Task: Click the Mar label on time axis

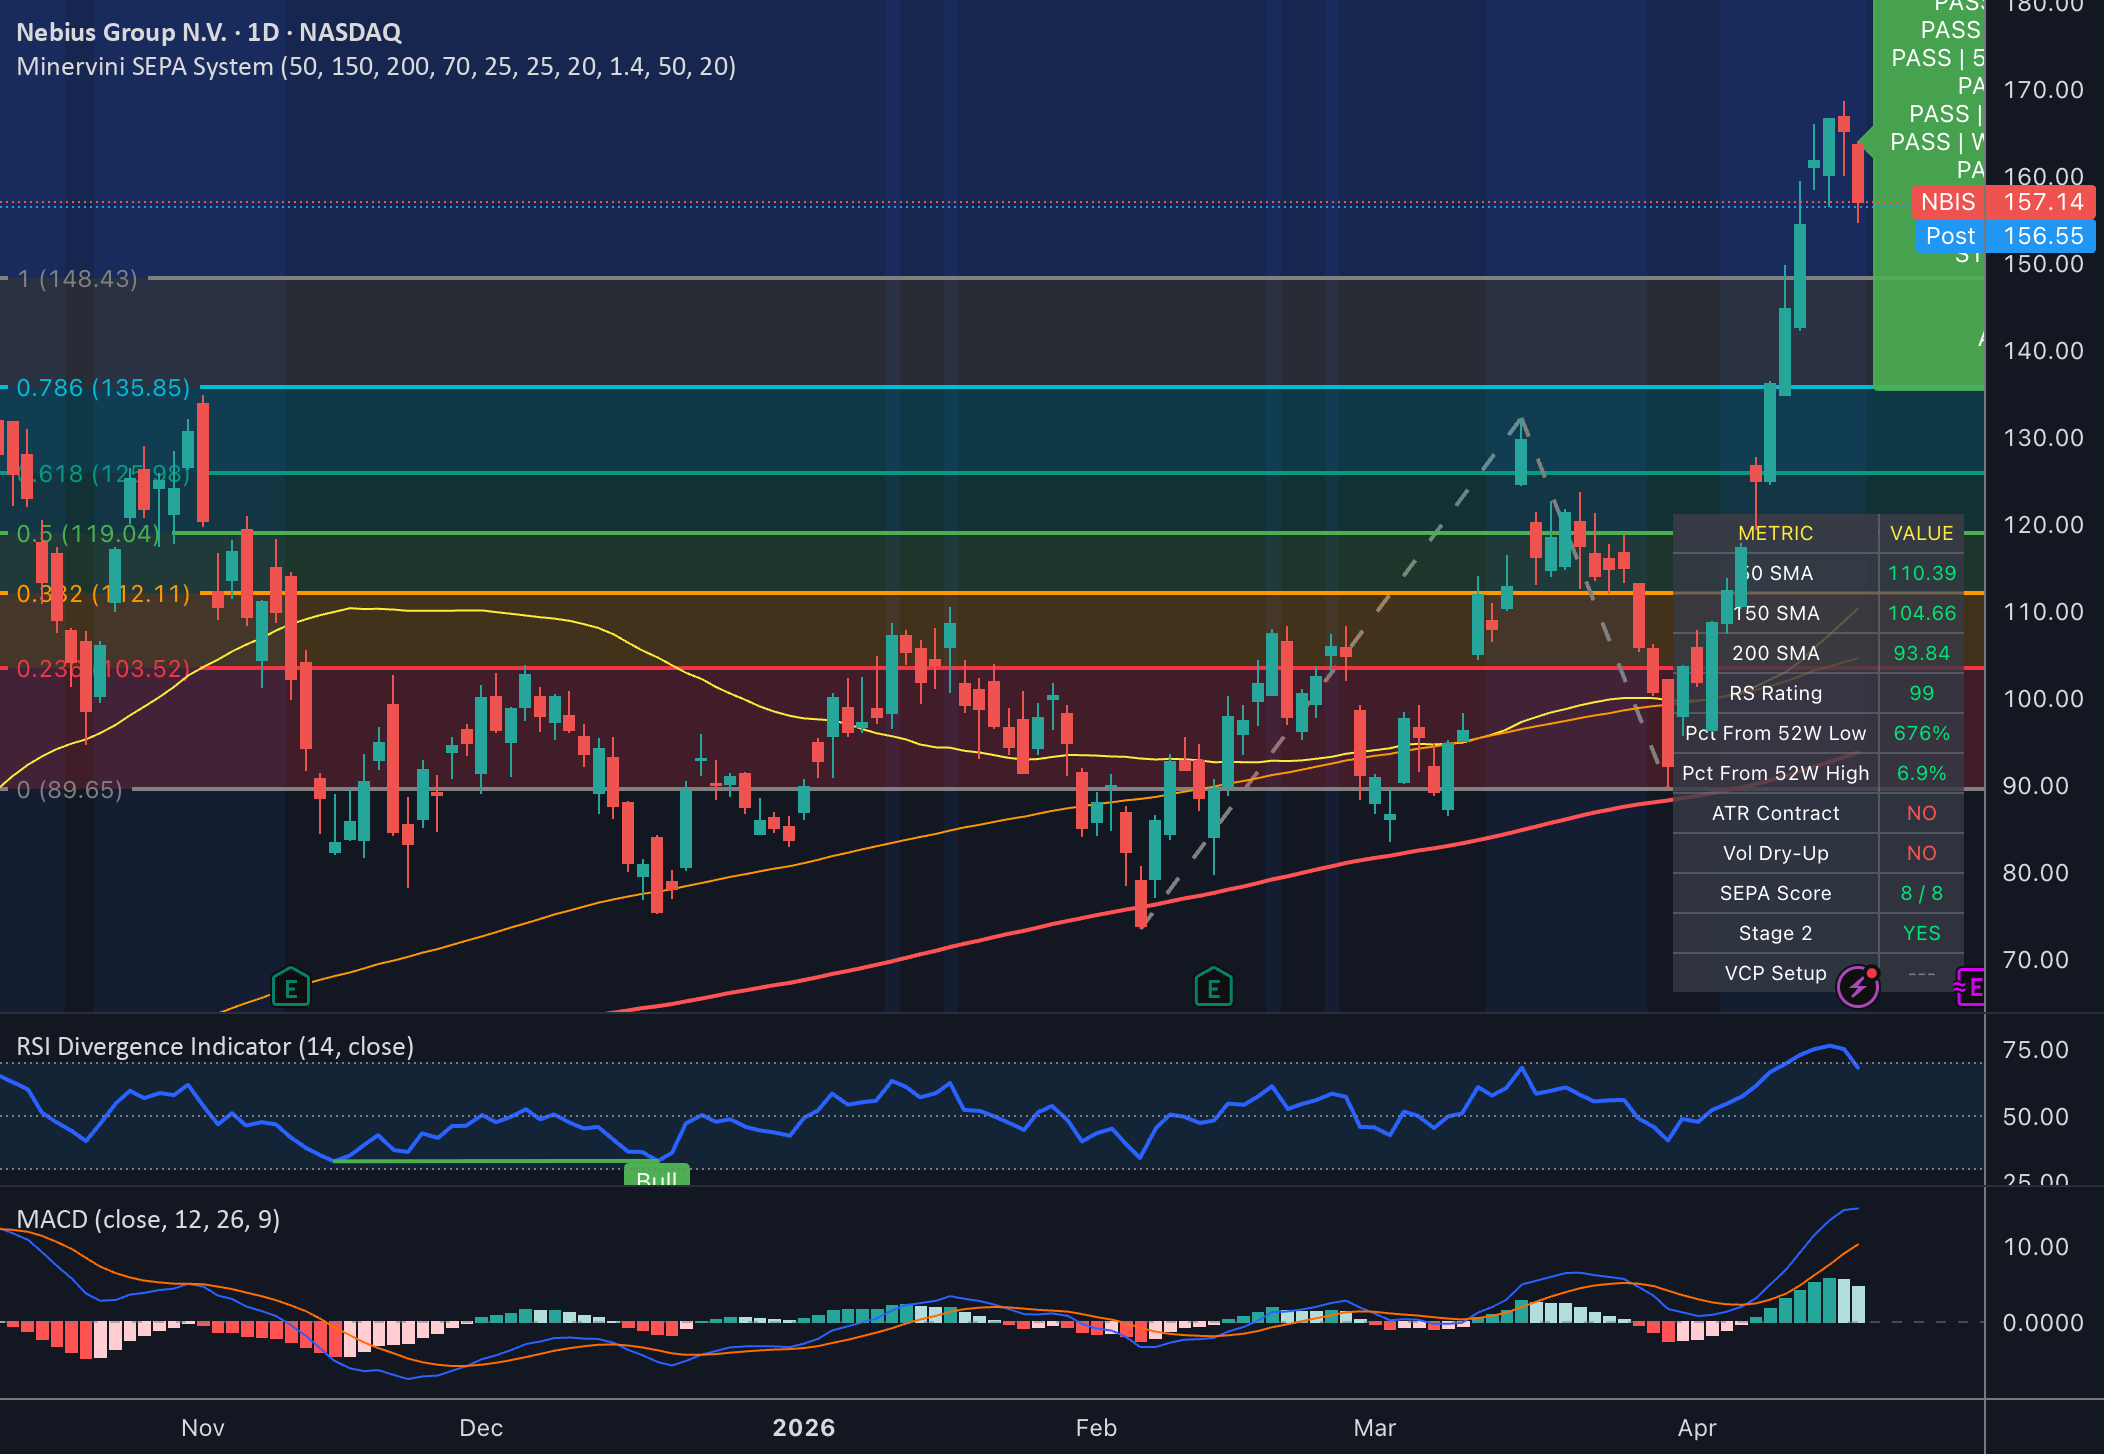Action: [1374, 1428]
